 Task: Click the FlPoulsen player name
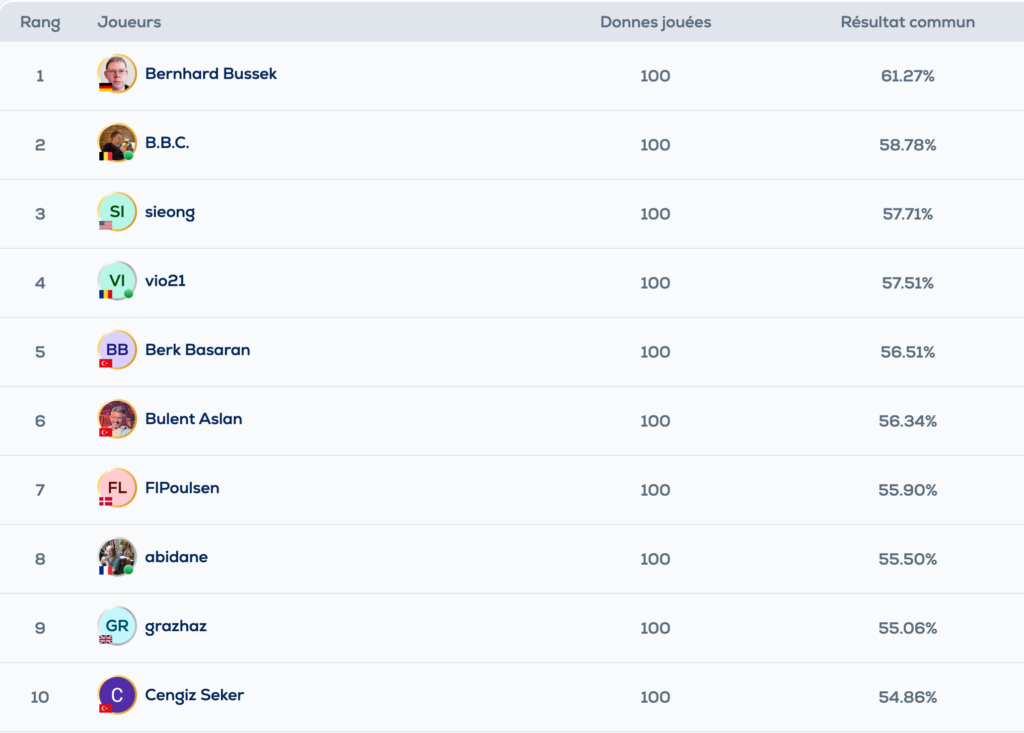(182, 488)
